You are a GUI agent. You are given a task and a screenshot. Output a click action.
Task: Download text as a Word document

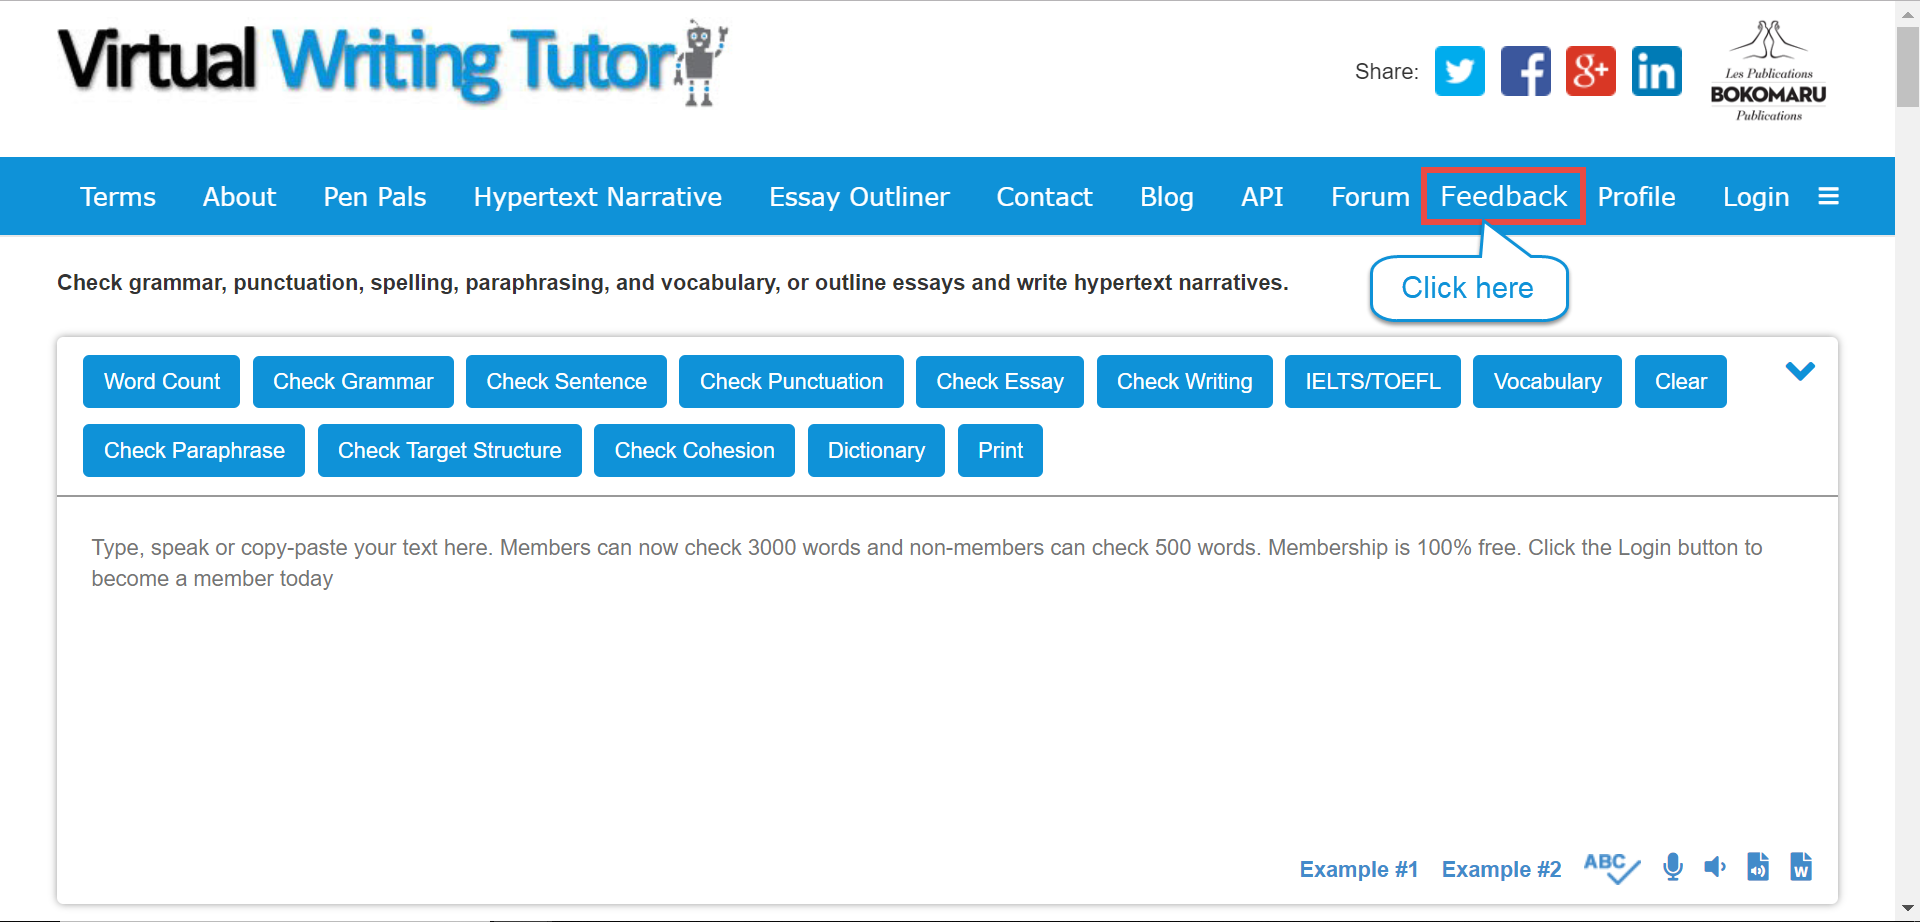[1801, 867]
